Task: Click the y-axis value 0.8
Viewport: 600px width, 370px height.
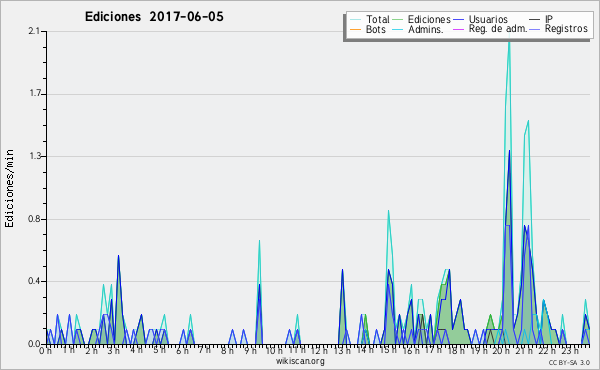Action: (x=34, y=219)
